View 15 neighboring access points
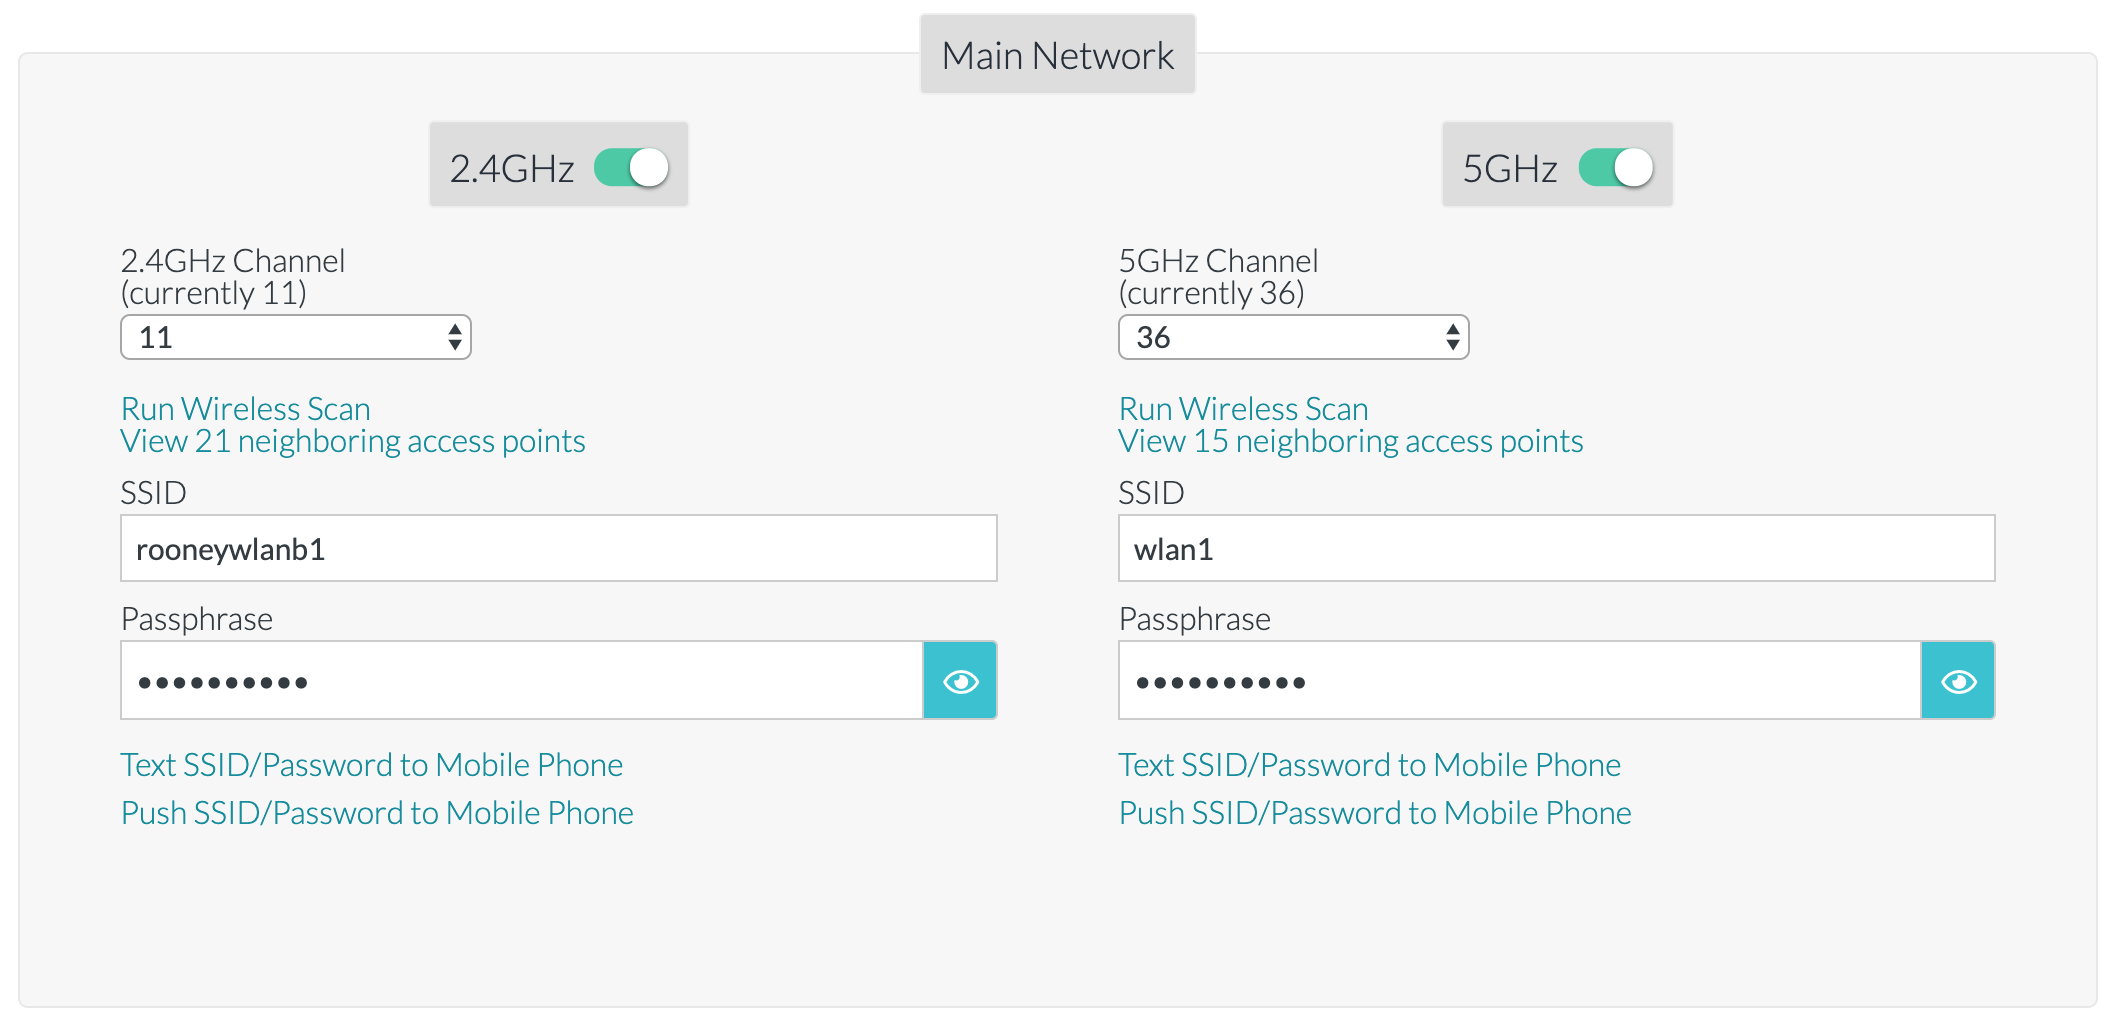The image size is (2118, 1030). (x=1351, y=441)
